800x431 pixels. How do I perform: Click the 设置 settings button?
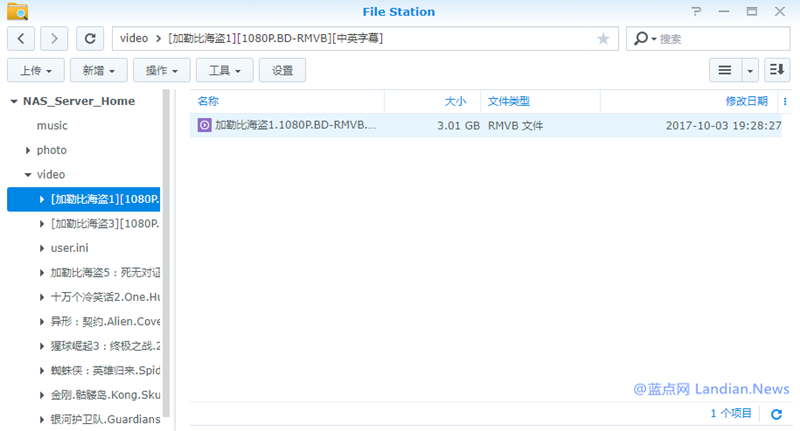tap(282, 70)
